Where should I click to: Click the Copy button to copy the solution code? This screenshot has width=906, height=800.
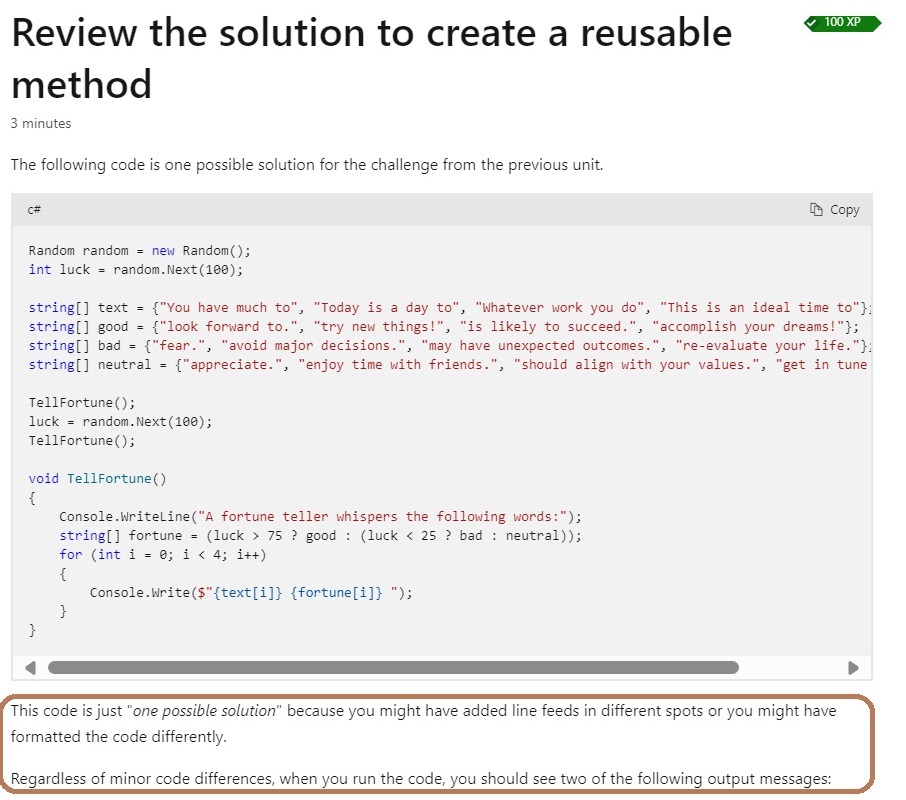click(x=834, y=209)
